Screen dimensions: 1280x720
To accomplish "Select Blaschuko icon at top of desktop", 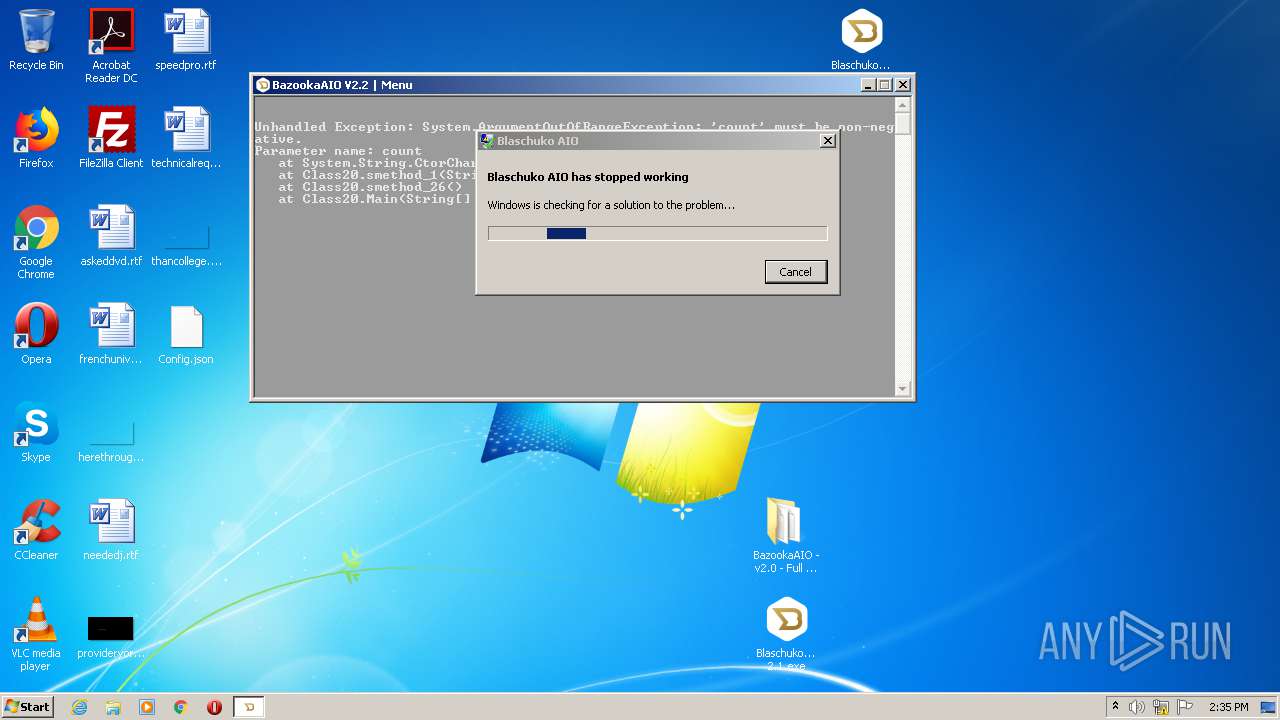I will [861, 40].
